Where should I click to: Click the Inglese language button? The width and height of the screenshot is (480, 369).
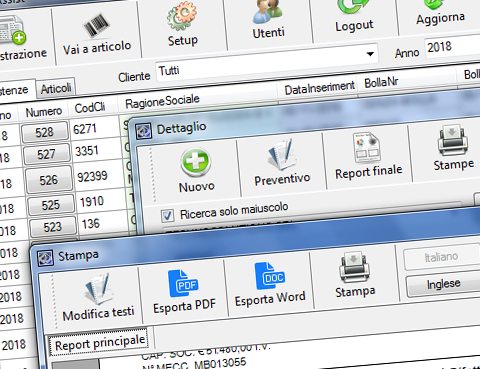pyautogui.click(x=443, y=284)
